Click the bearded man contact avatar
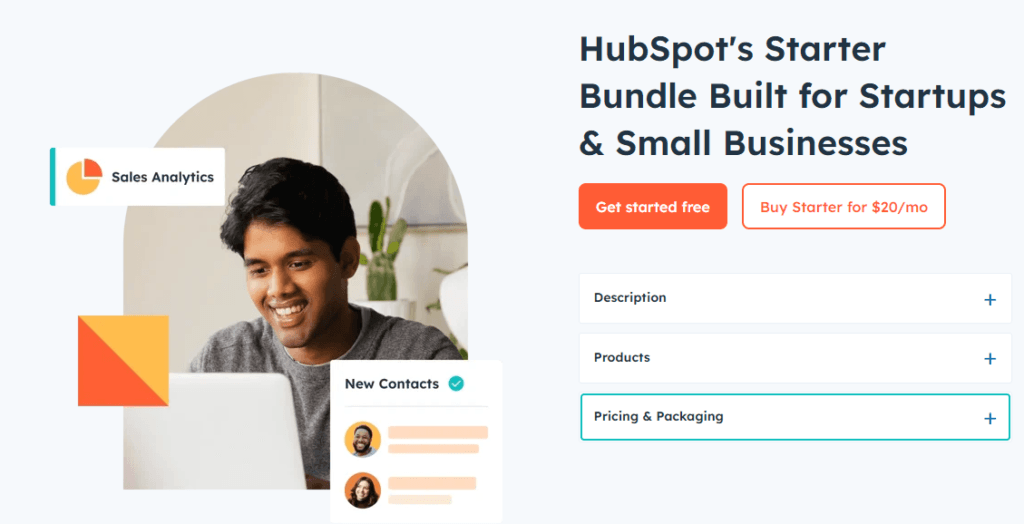This screenshot has height=524, width=1024. click(362, 439)
